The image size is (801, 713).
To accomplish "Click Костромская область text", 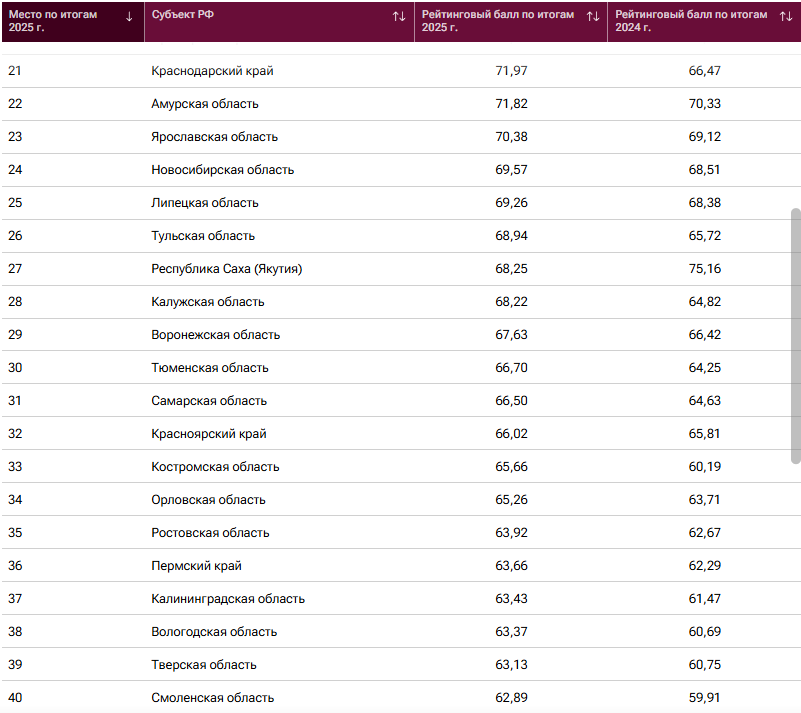I will 215,467.
